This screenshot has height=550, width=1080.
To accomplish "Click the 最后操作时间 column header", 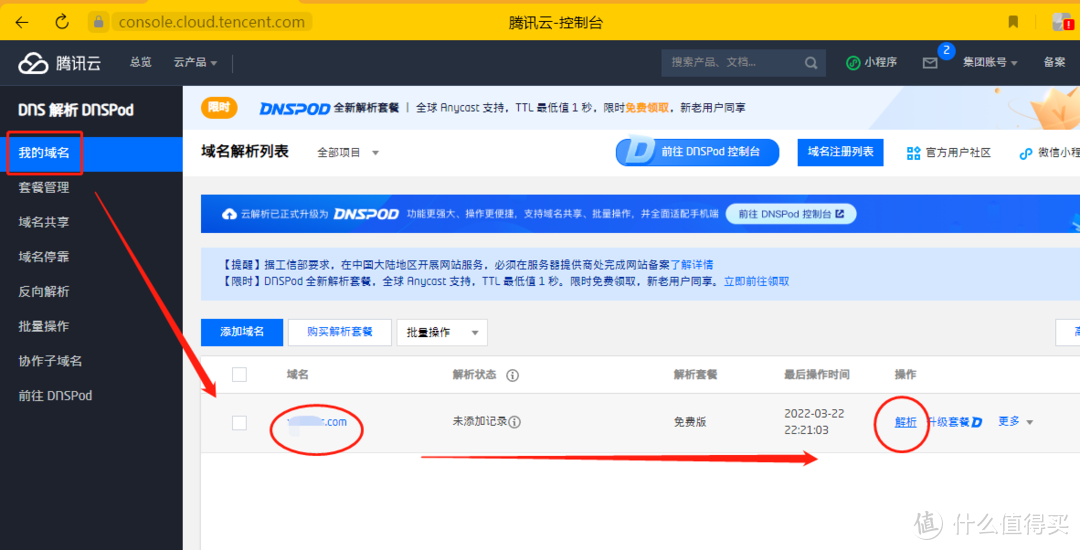I will tap(816, 374).
